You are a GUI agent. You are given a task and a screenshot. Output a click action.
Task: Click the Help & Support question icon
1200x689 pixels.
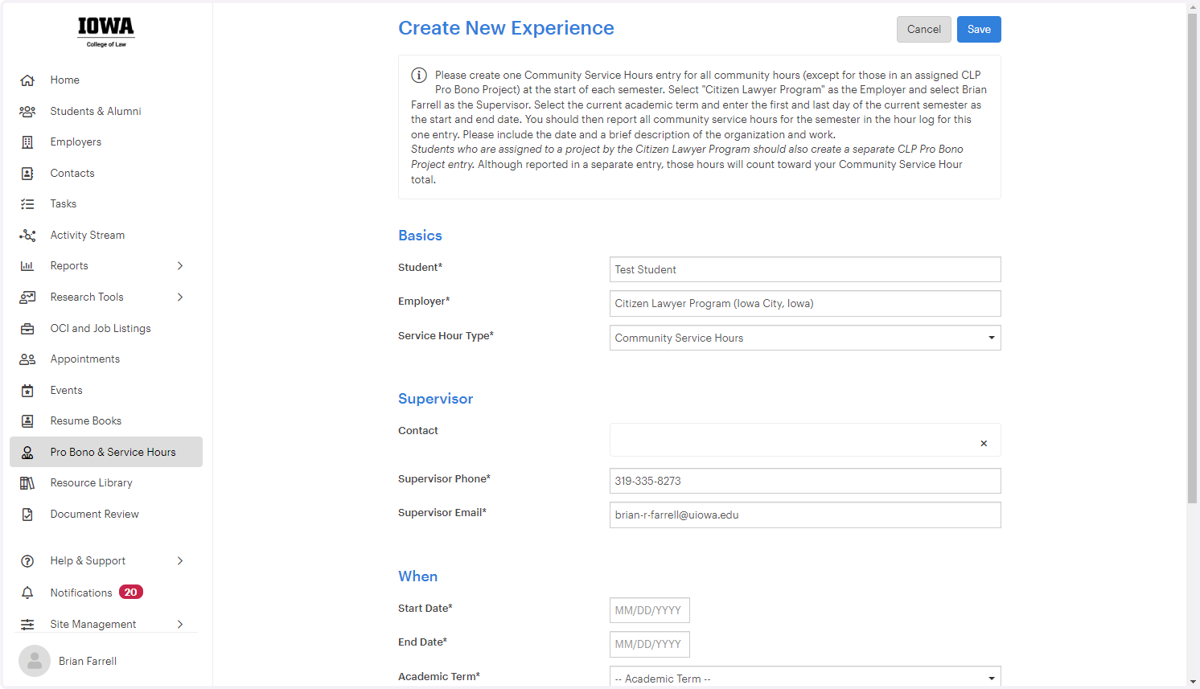(x=28, y=561)
